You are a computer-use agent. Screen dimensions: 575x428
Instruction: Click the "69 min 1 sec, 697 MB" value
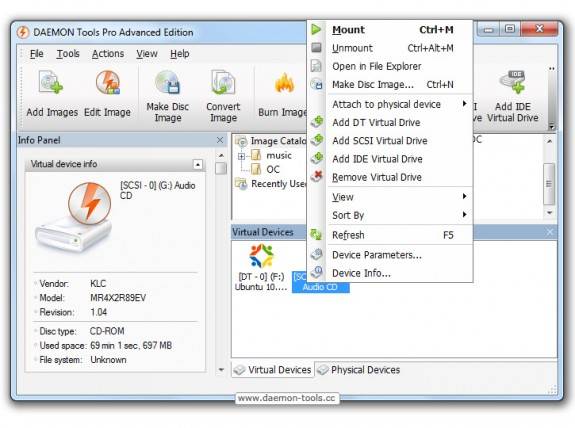point(131,345)
